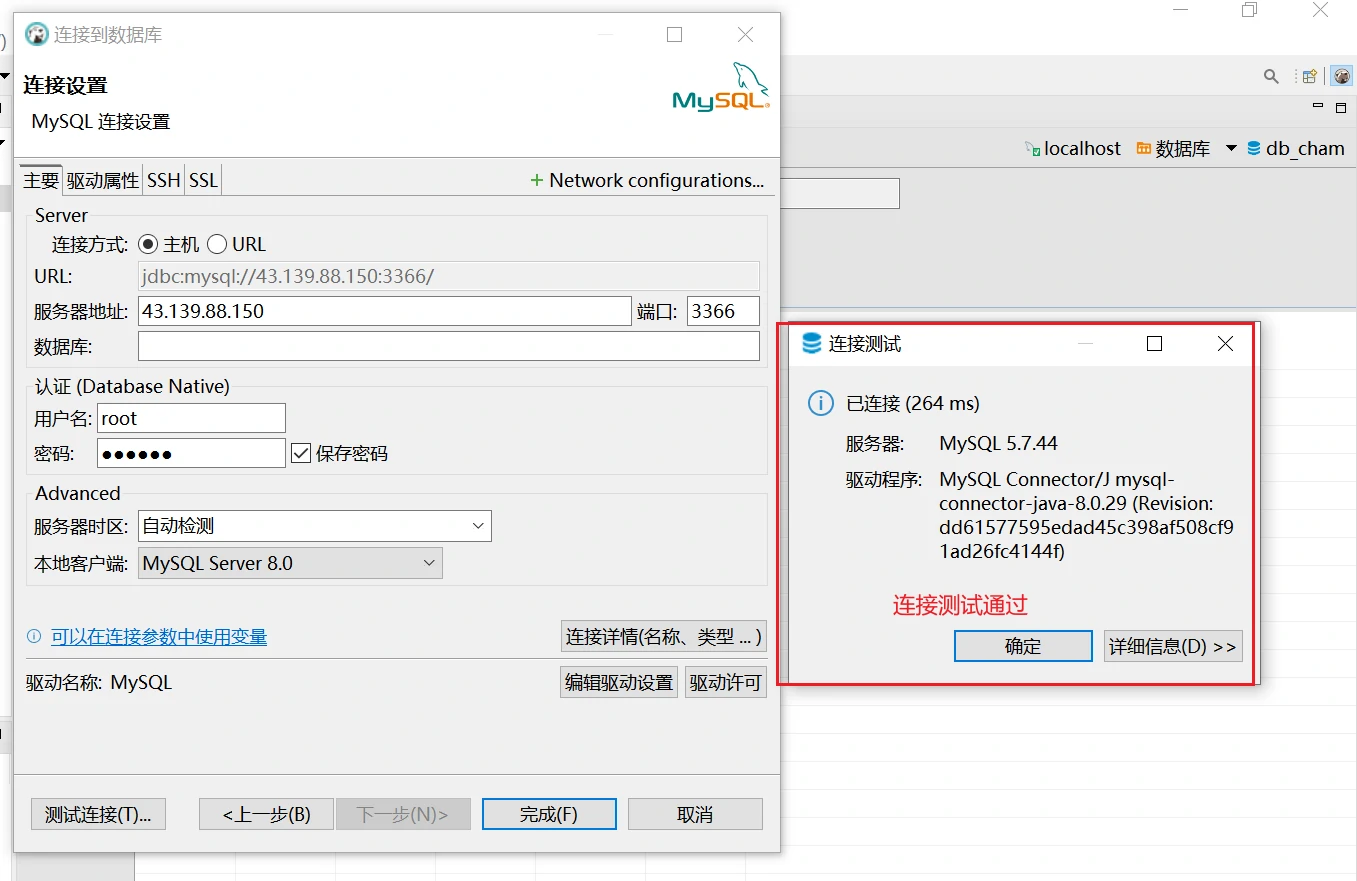This screenshot has width=1357, height=881.
Task: Go back with <上一步(B) button
Action: pos(266,814)
